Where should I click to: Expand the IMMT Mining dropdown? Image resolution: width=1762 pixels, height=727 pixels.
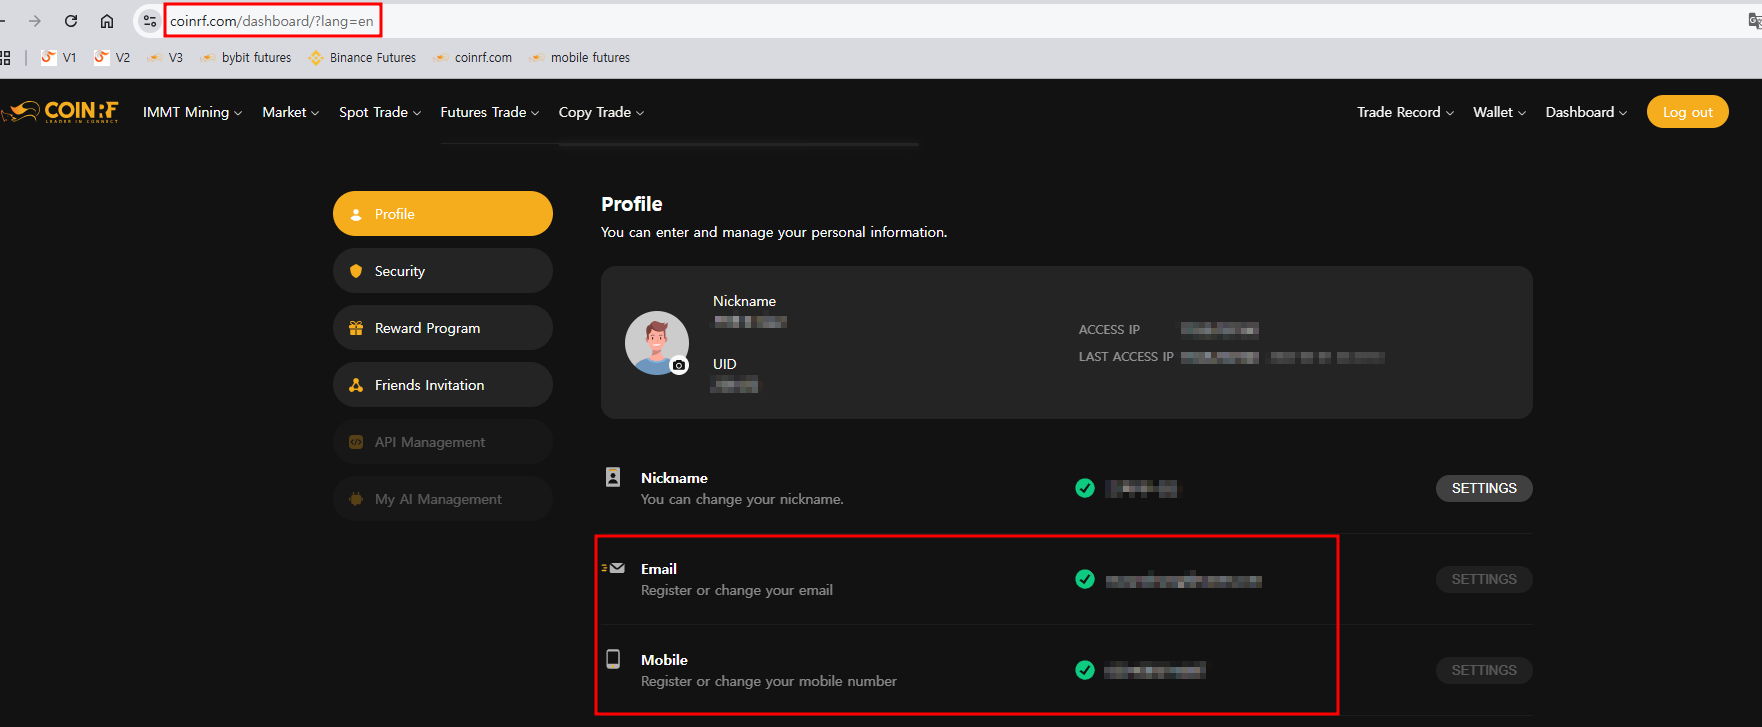(x=192, y=112)
